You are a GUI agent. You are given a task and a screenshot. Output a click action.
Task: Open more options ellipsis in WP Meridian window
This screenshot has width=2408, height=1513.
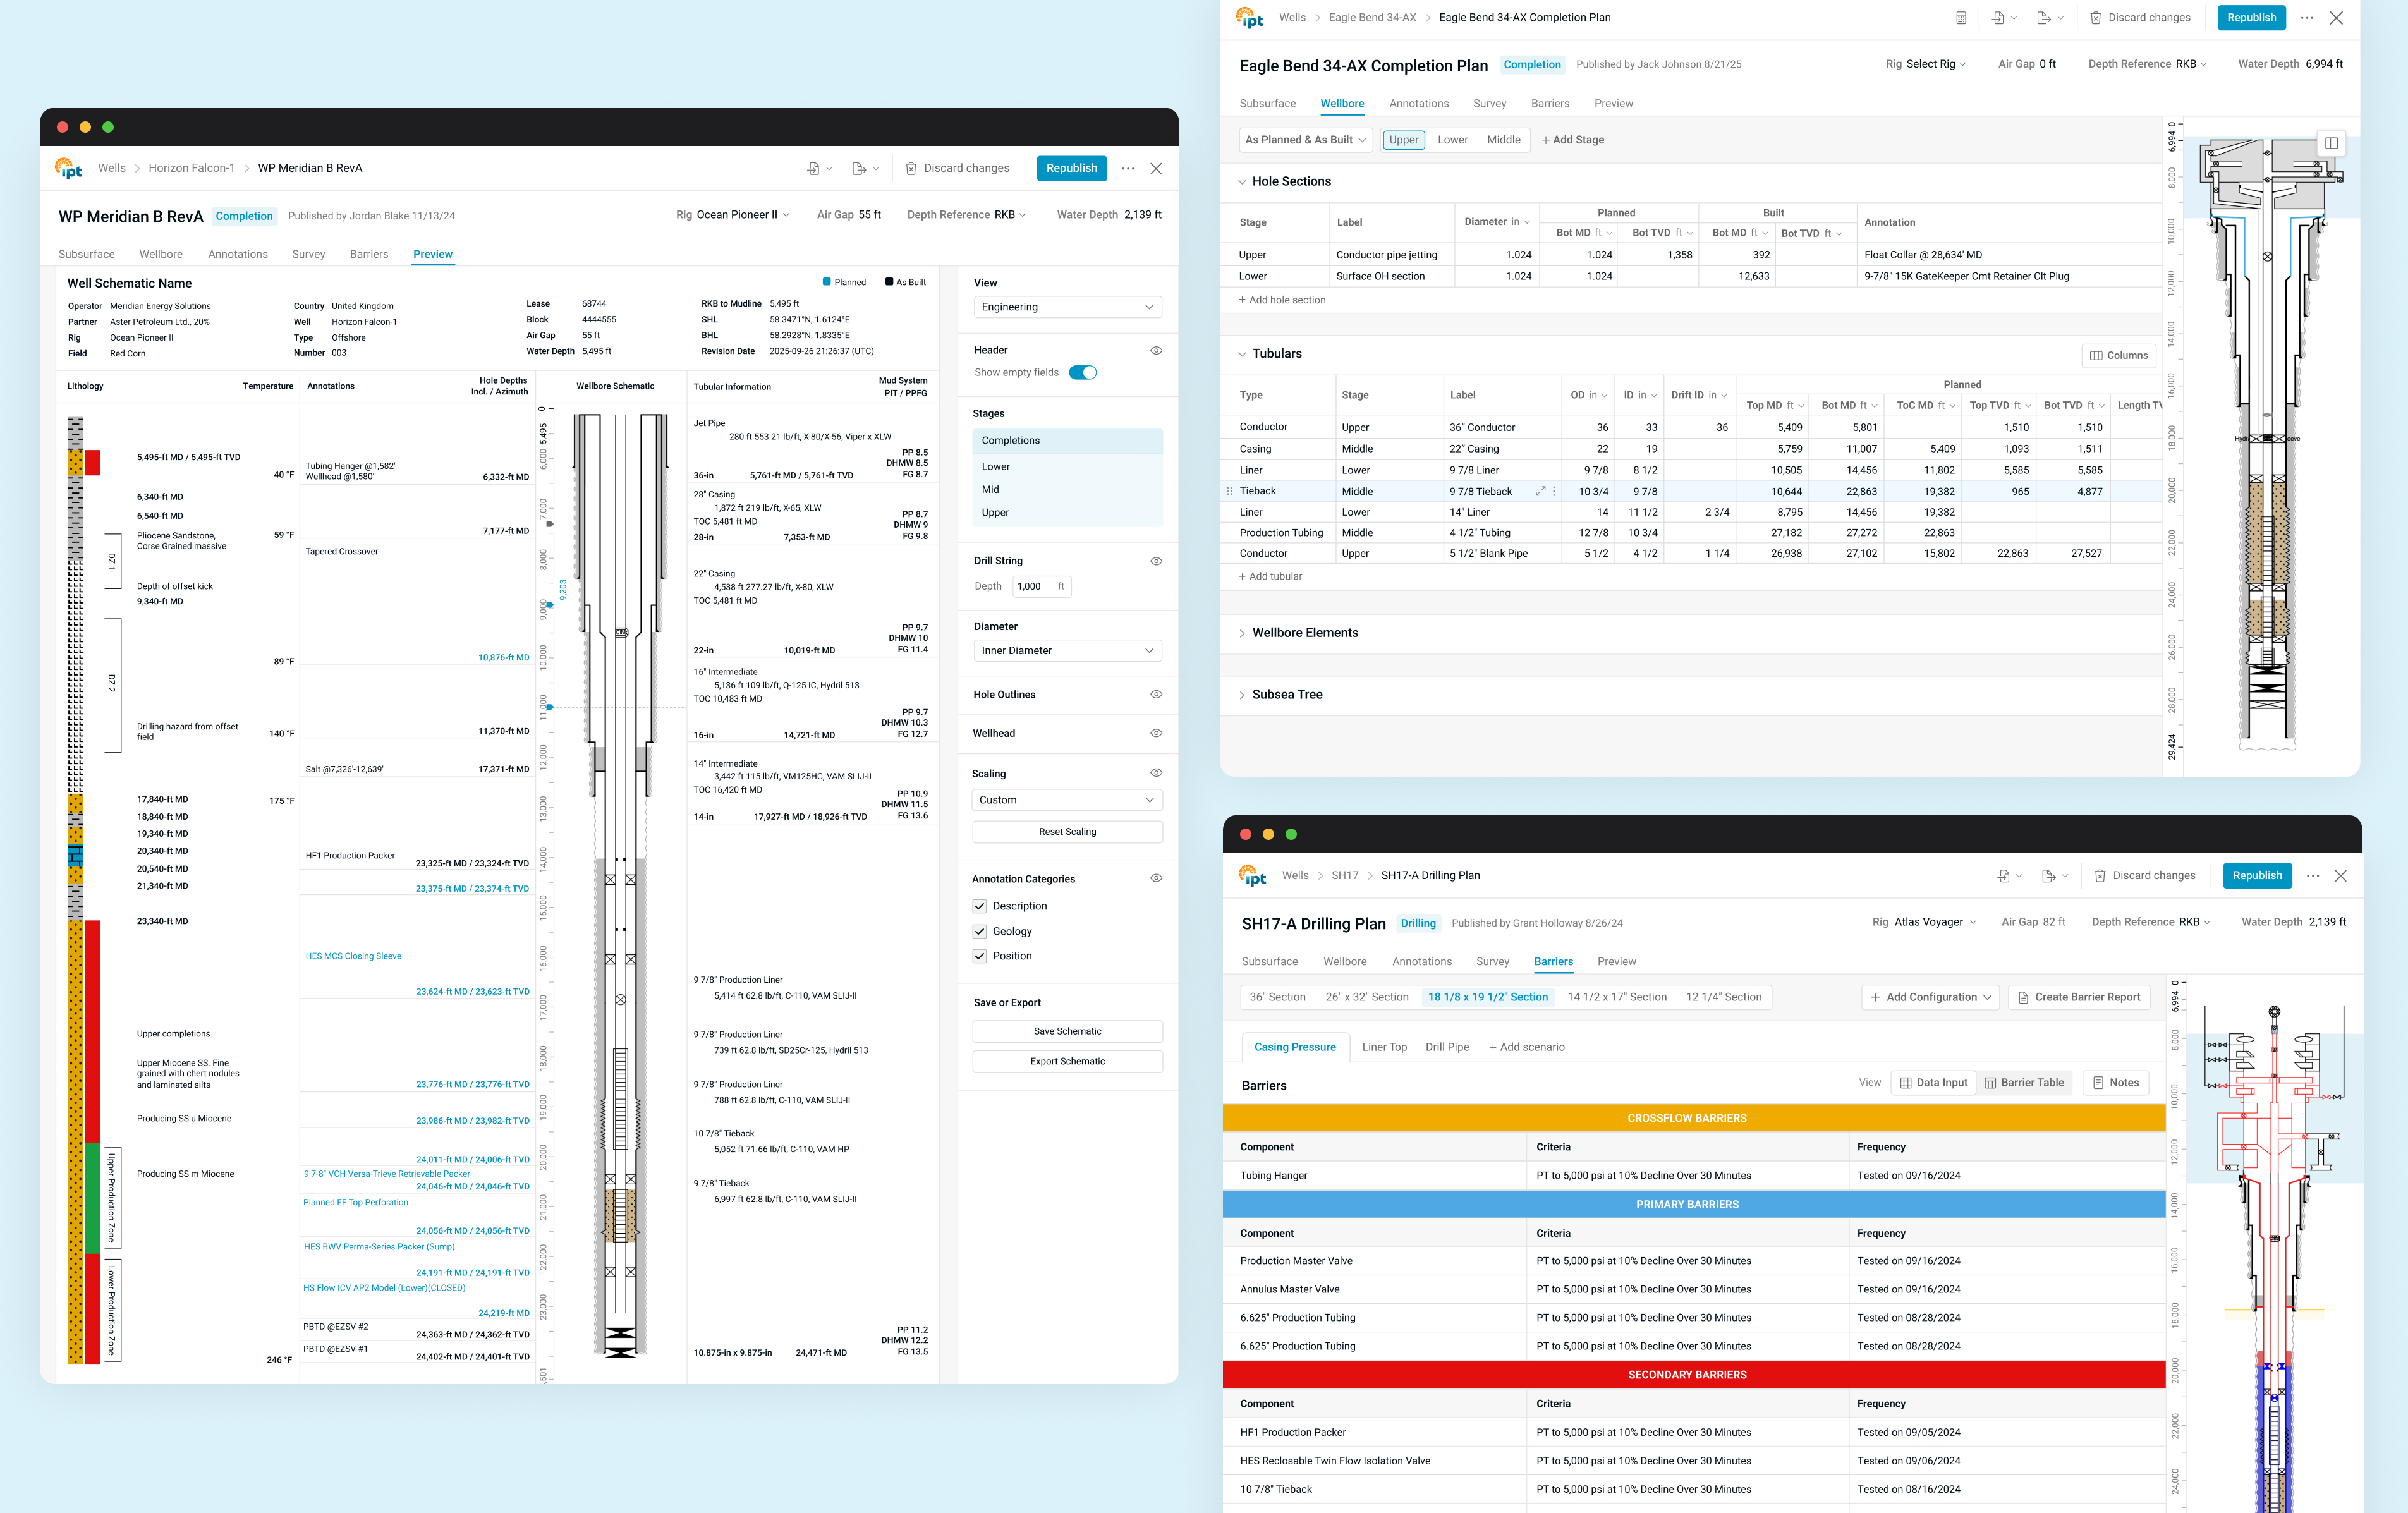pos(1128,169)
